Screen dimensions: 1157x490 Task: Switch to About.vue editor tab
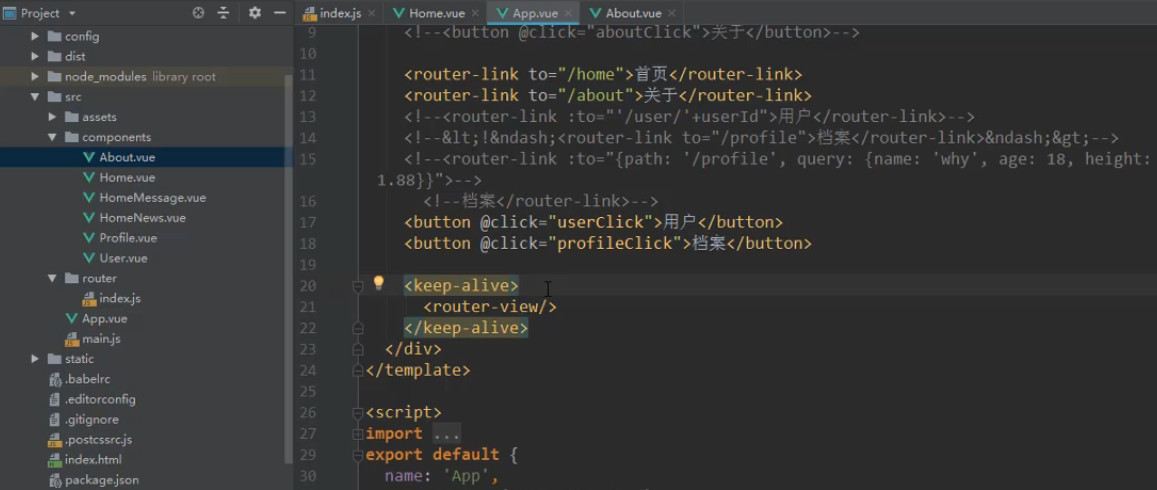[x=632, y=13]
